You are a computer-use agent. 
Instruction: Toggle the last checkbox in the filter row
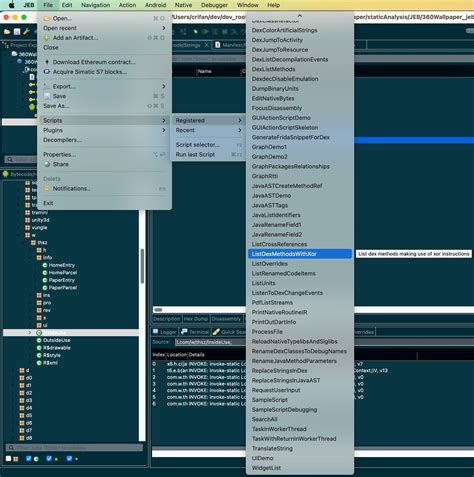coord(69,459)
